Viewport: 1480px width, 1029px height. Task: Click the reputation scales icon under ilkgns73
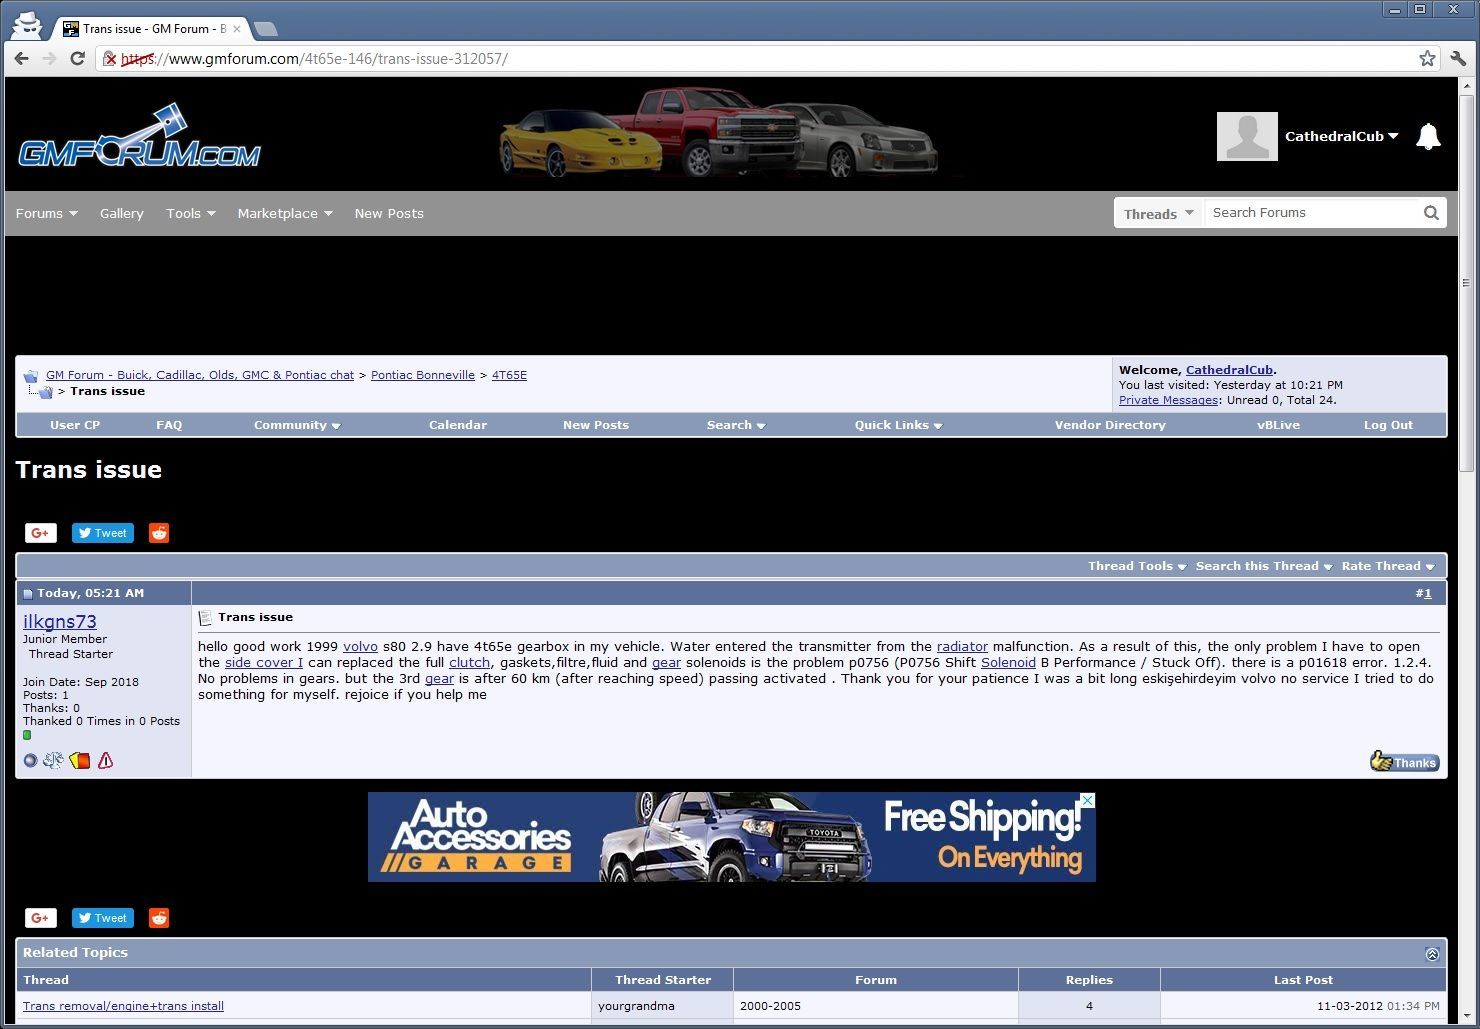tap(53, 761)
